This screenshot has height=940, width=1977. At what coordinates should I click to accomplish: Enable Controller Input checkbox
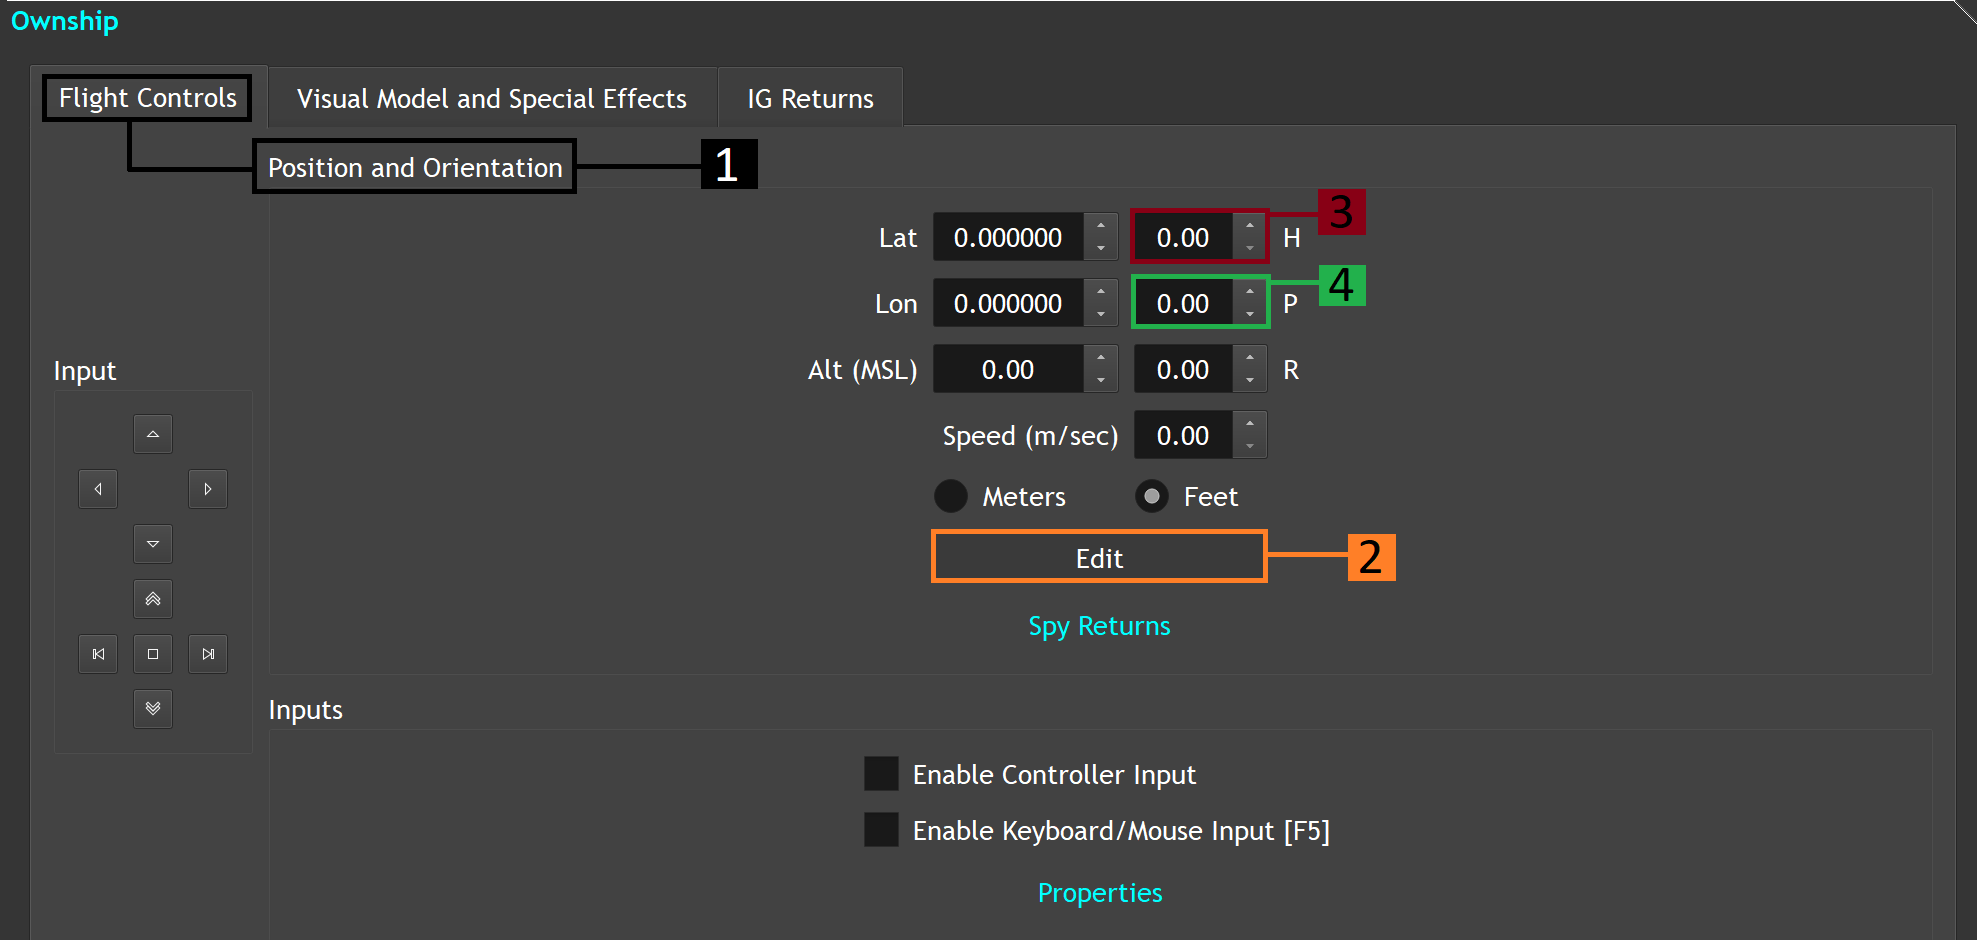coord(881,774)
